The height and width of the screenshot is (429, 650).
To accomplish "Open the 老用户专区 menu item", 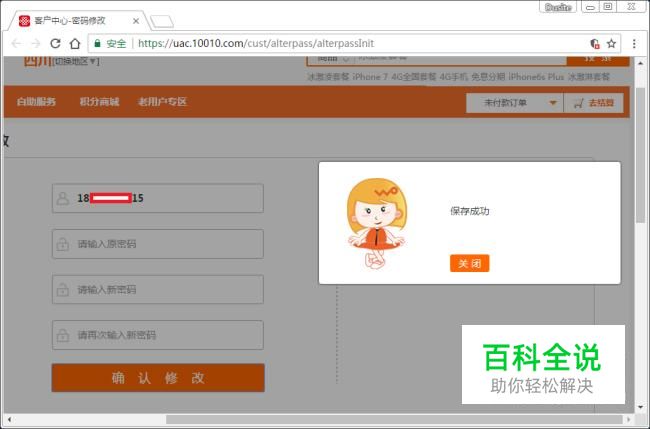I will [x=162, y=102].
